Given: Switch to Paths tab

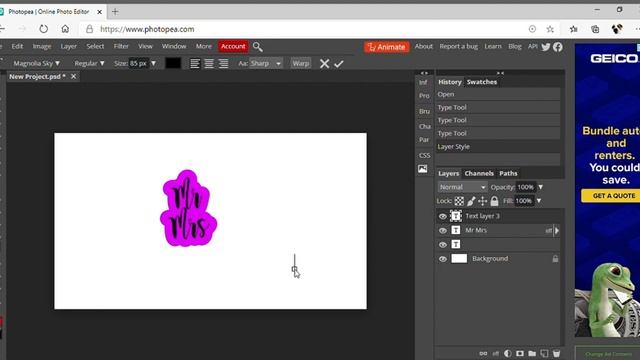Looking at the screenshot, I should point(508,173).
